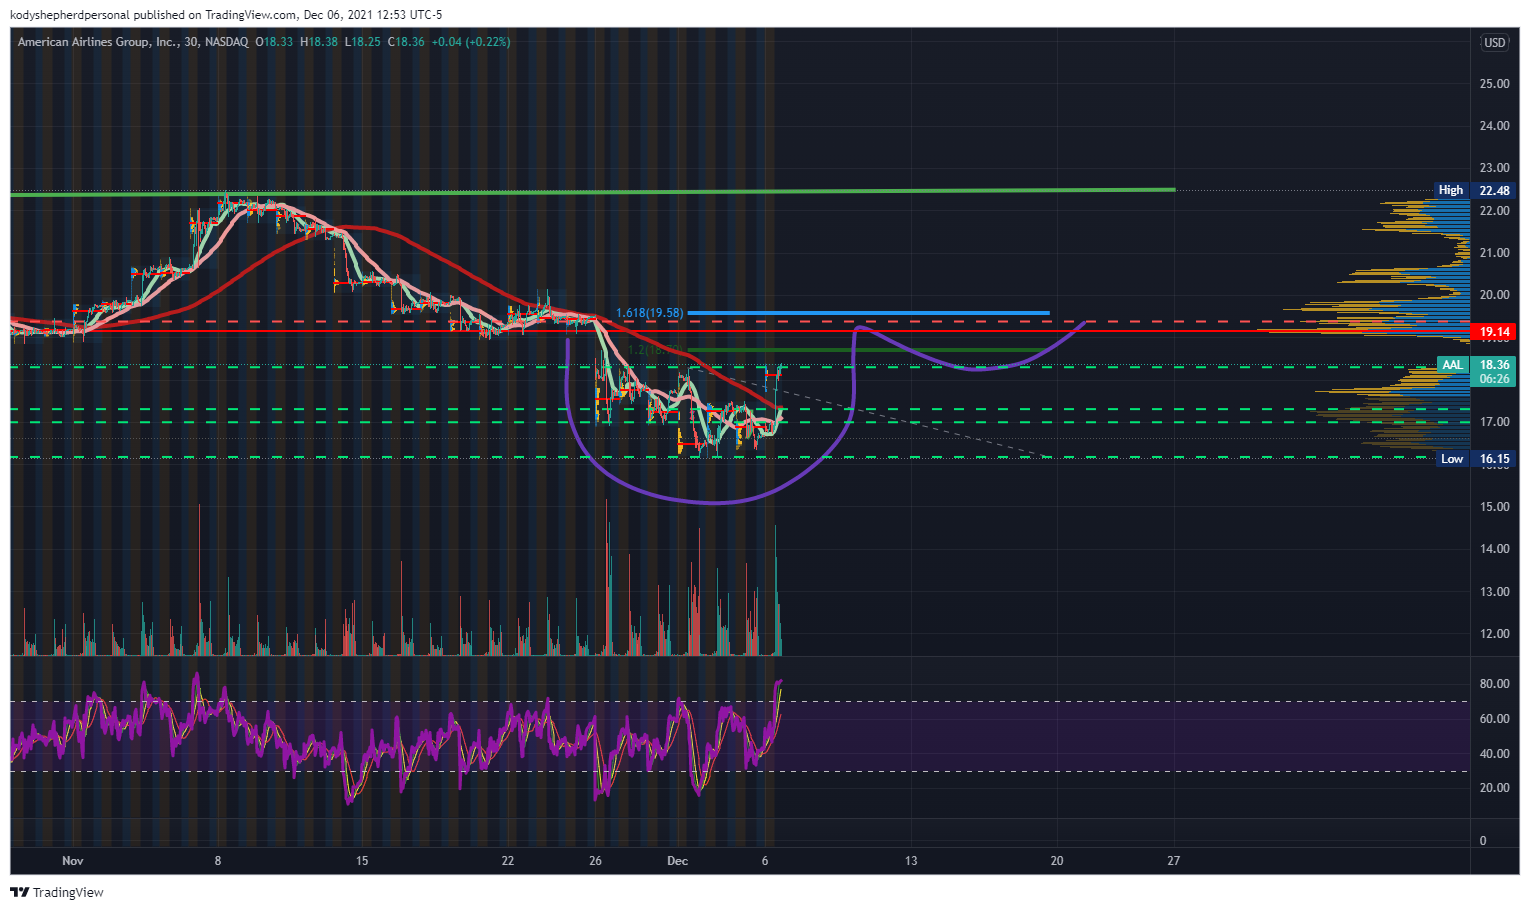
Task: Select the High 22.48 price label
Action: click(1474, 190)
